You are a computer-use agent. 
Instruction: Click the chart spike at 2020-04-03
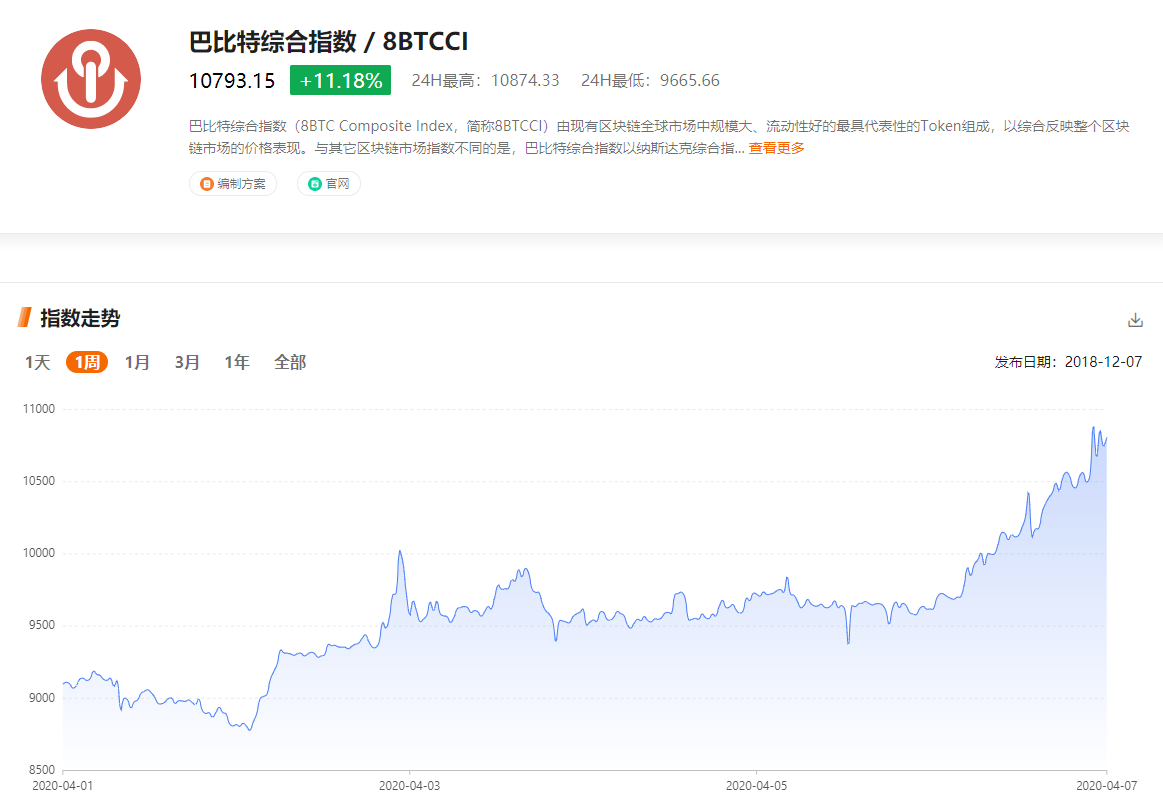point(400,551)
